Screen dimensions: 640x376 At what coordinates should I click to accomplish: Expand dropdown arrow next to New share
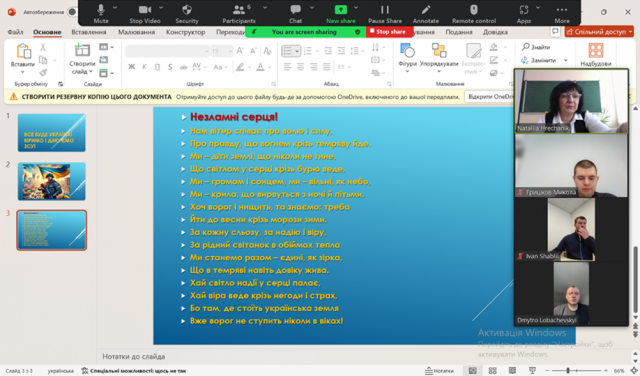point(356,8)
